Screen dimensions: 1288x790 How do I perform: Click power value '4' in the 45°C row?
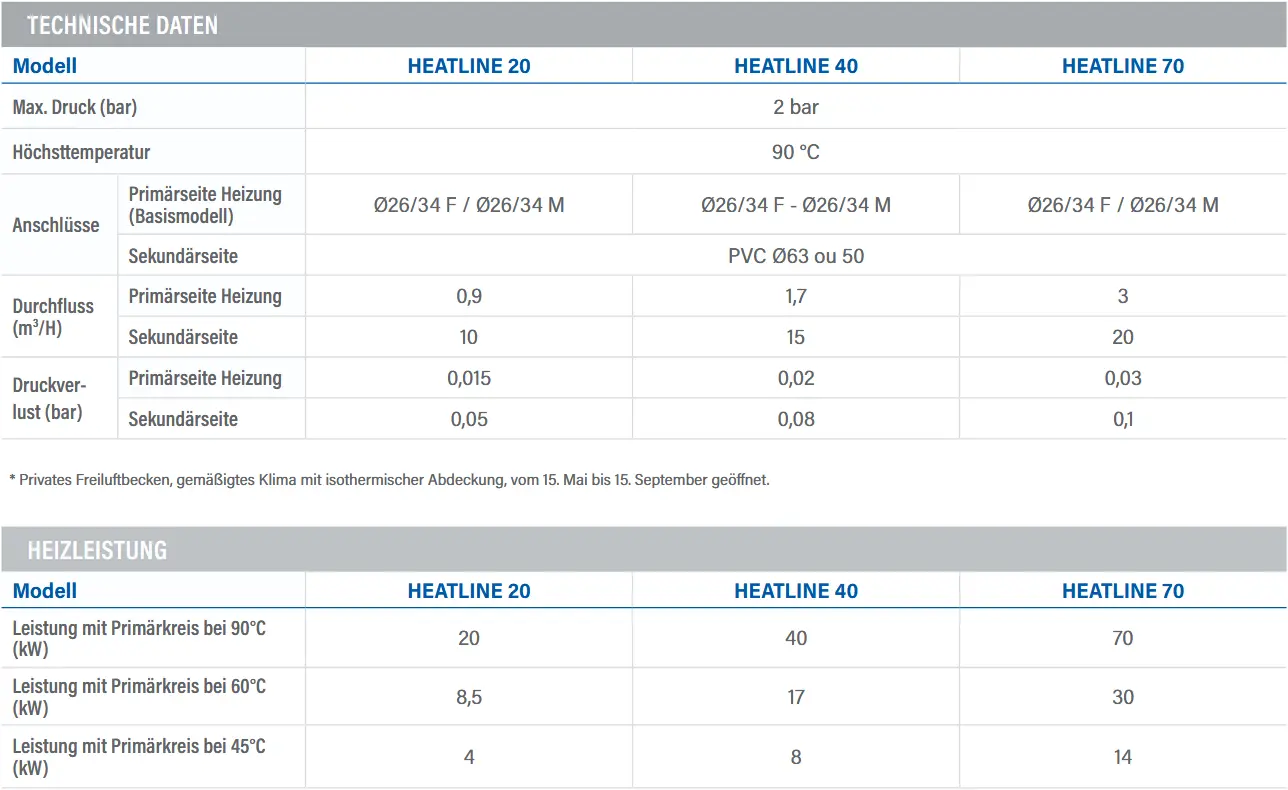469,757
